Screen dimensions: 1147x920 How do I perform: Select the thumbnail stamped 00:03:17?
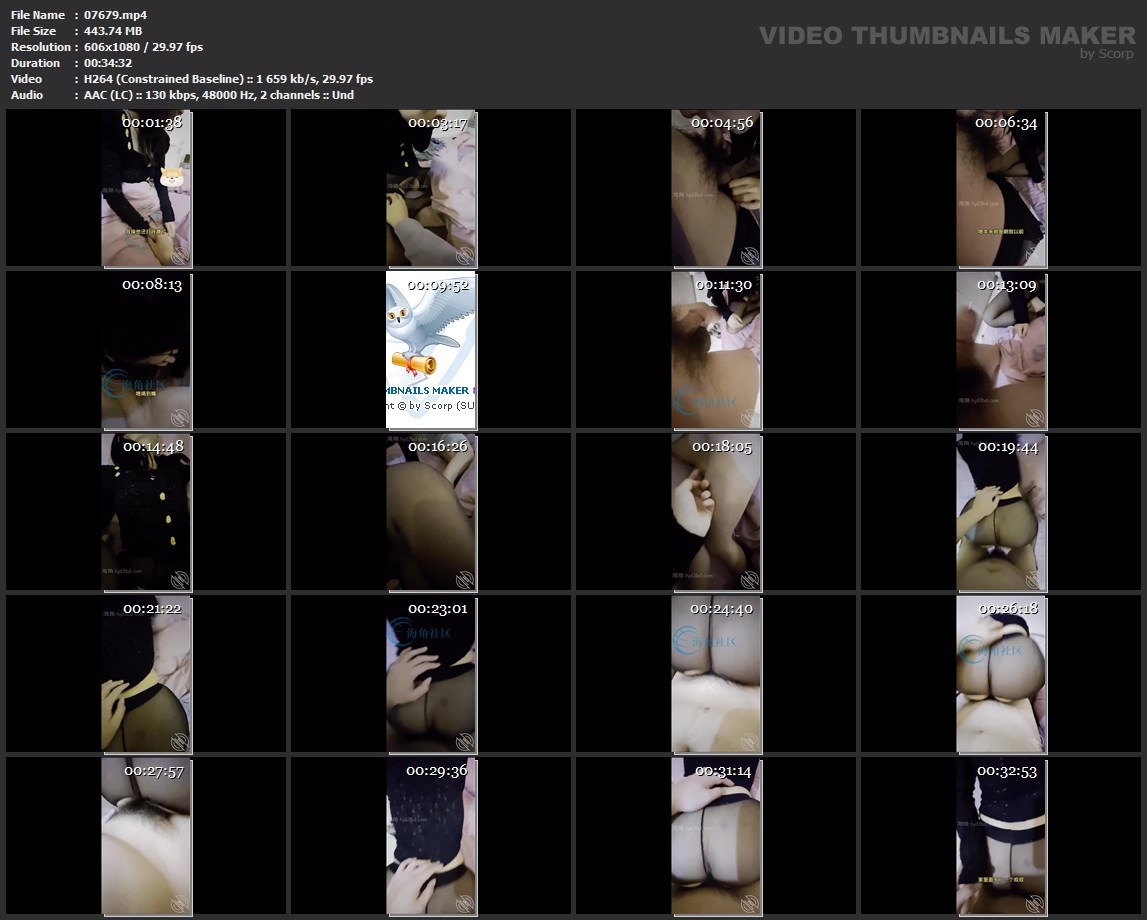pyautogui.click(x=431, y=189)
